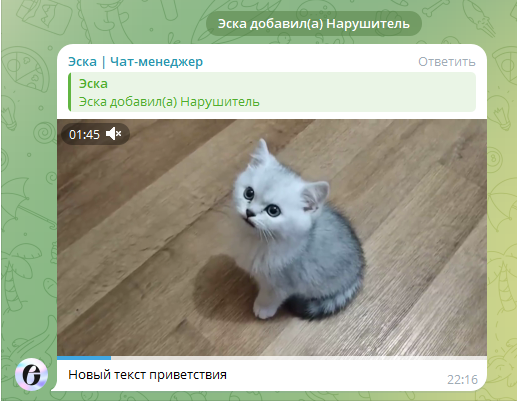517x401 pixels.
Task: Open the Эска bot avatar
Action: pyautogui.click(x=31, y=374)
